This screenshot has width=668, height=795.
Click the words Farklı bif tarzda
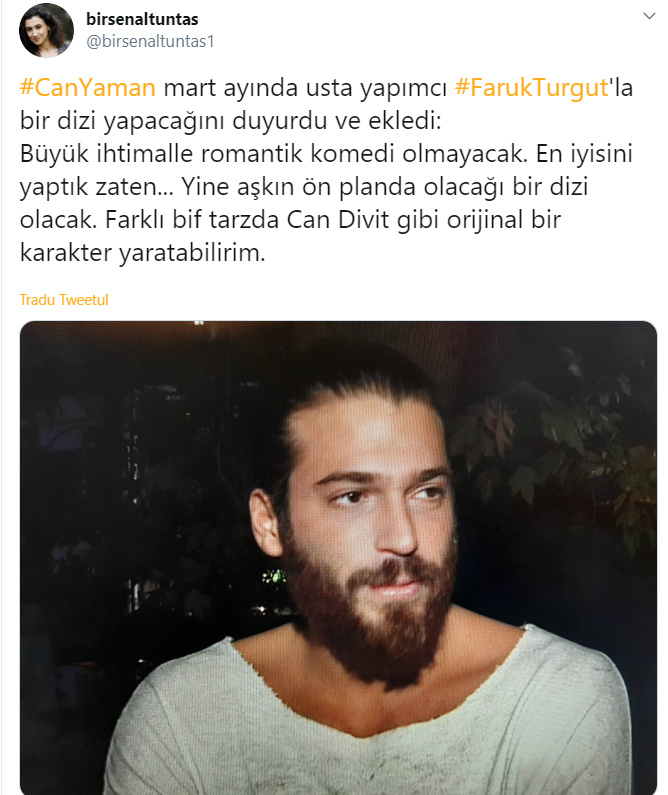pyautogui.click(x=192, y=220)
